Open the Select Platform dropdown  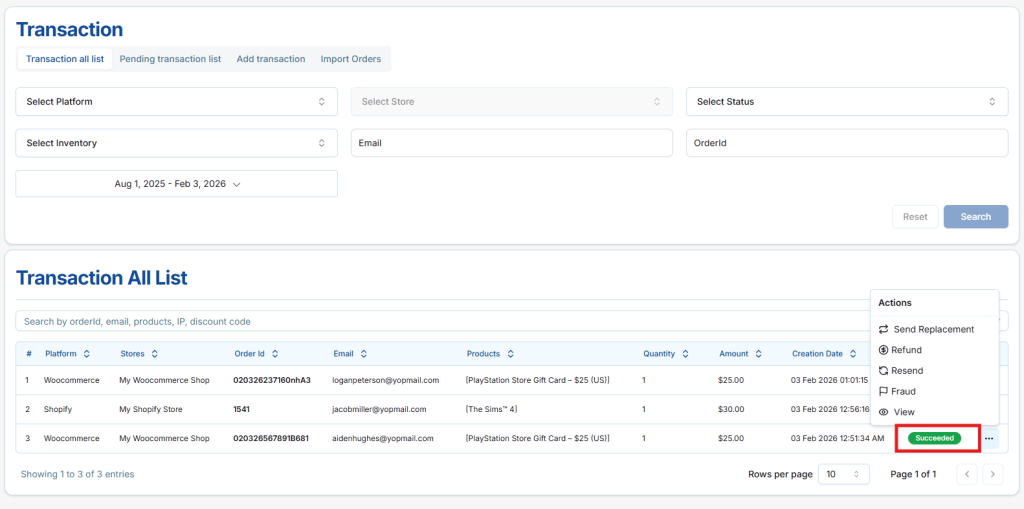[x=176, y=102]
